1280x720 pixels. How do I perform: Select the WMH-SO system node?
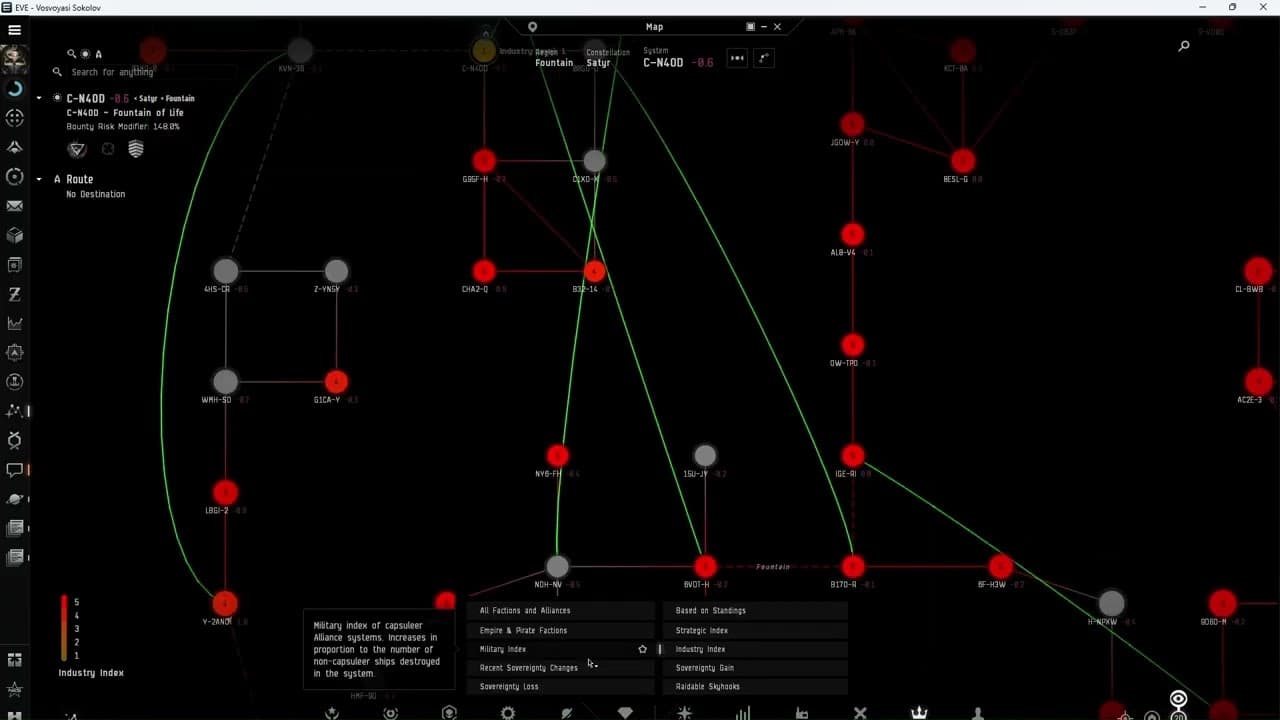point(225,381)
